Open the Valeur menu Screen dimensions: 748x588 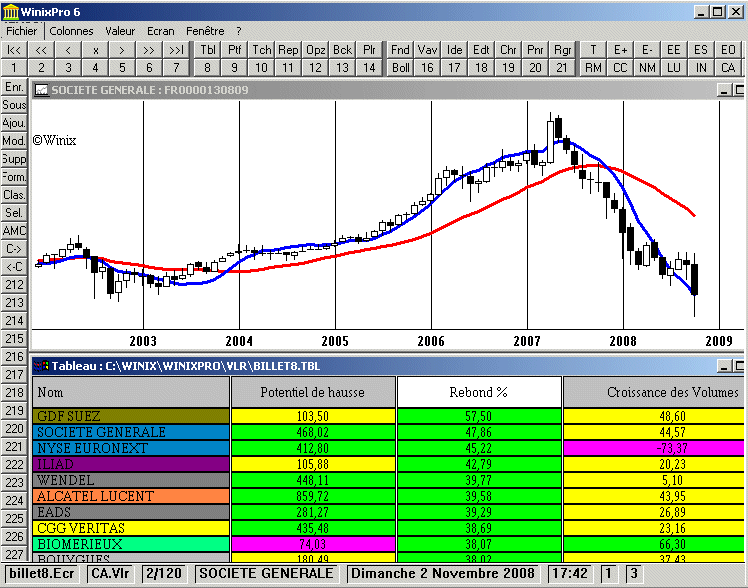tap(120, 31)
